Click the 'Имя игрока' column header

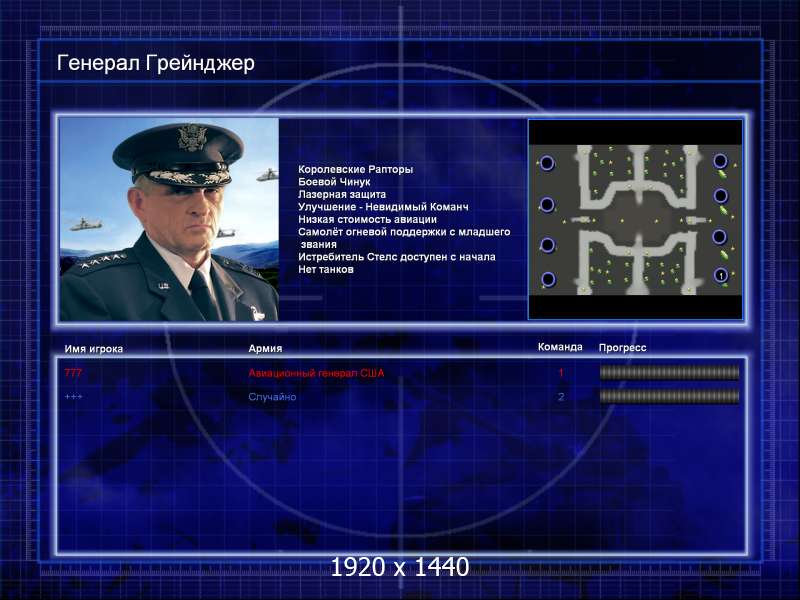(93, 349)
